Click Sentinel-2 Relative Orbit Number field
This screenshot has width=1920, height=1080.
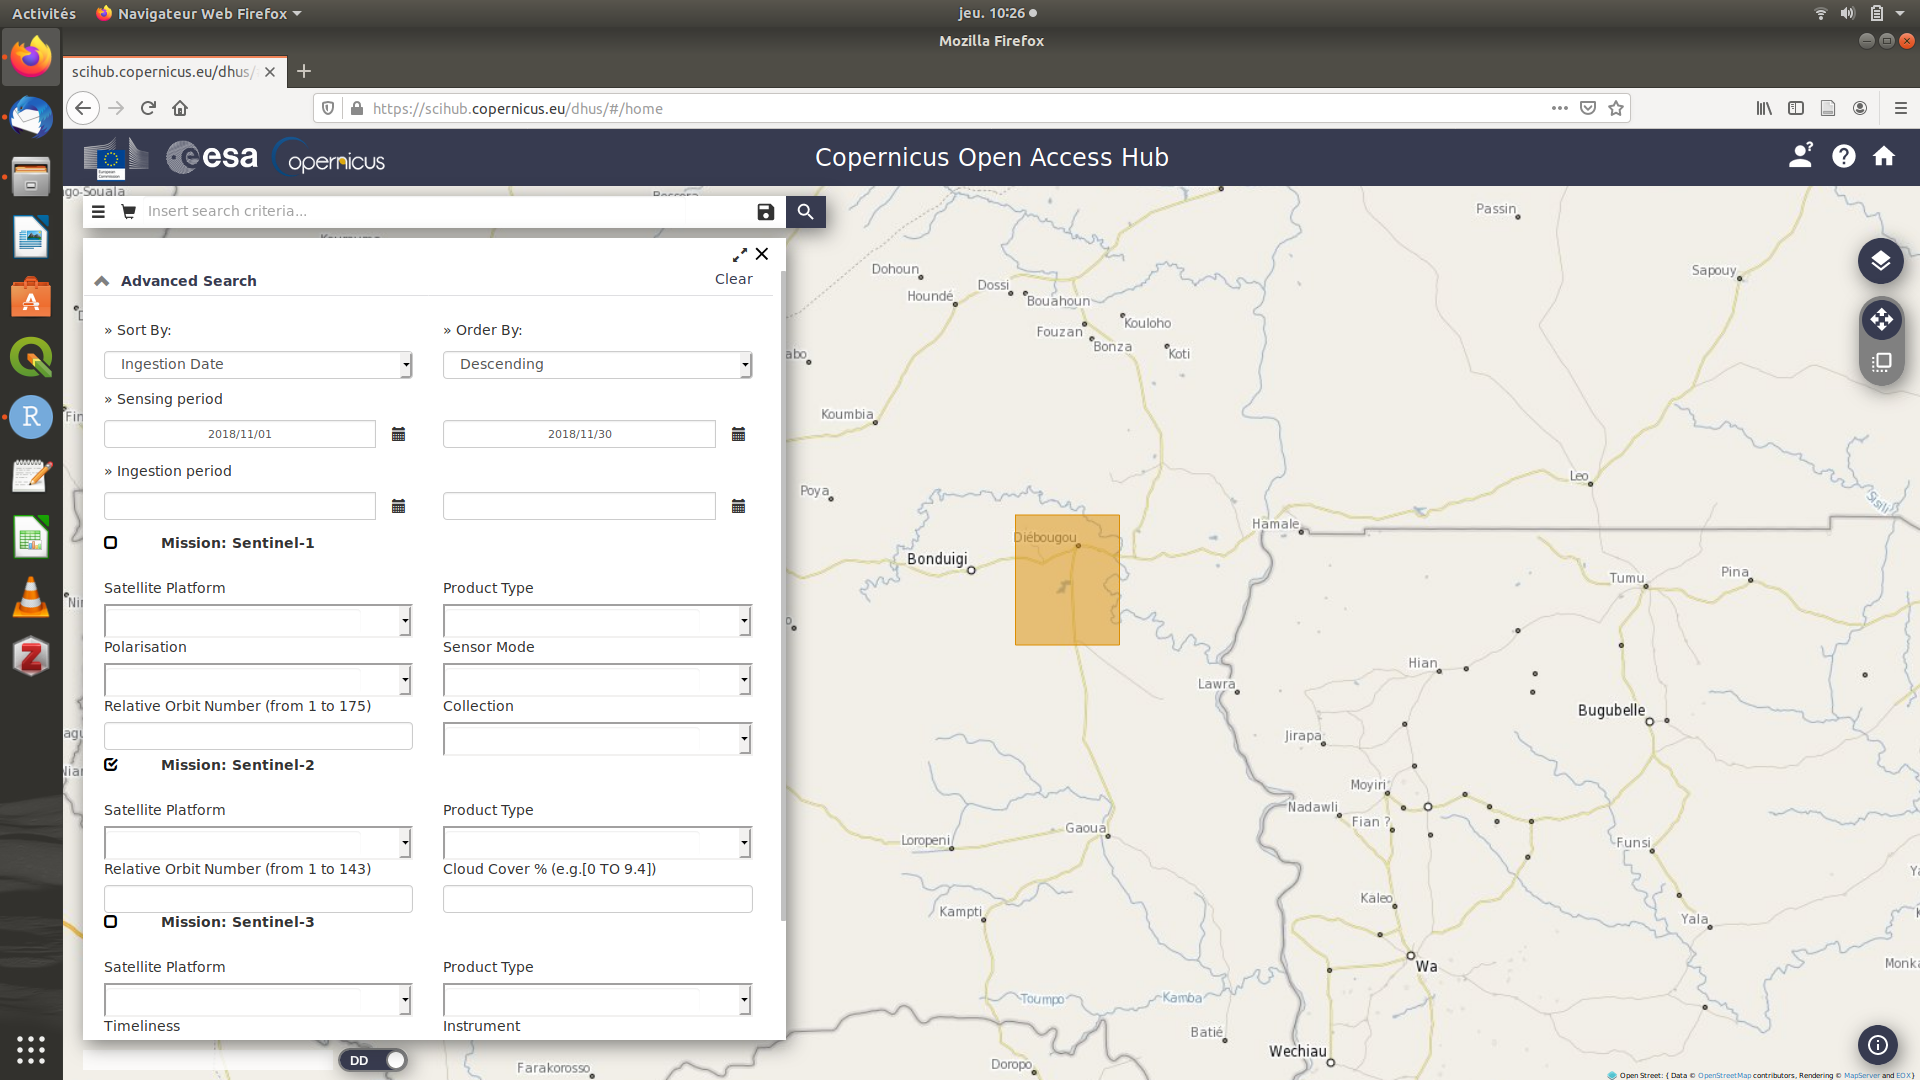pos(258,899)
